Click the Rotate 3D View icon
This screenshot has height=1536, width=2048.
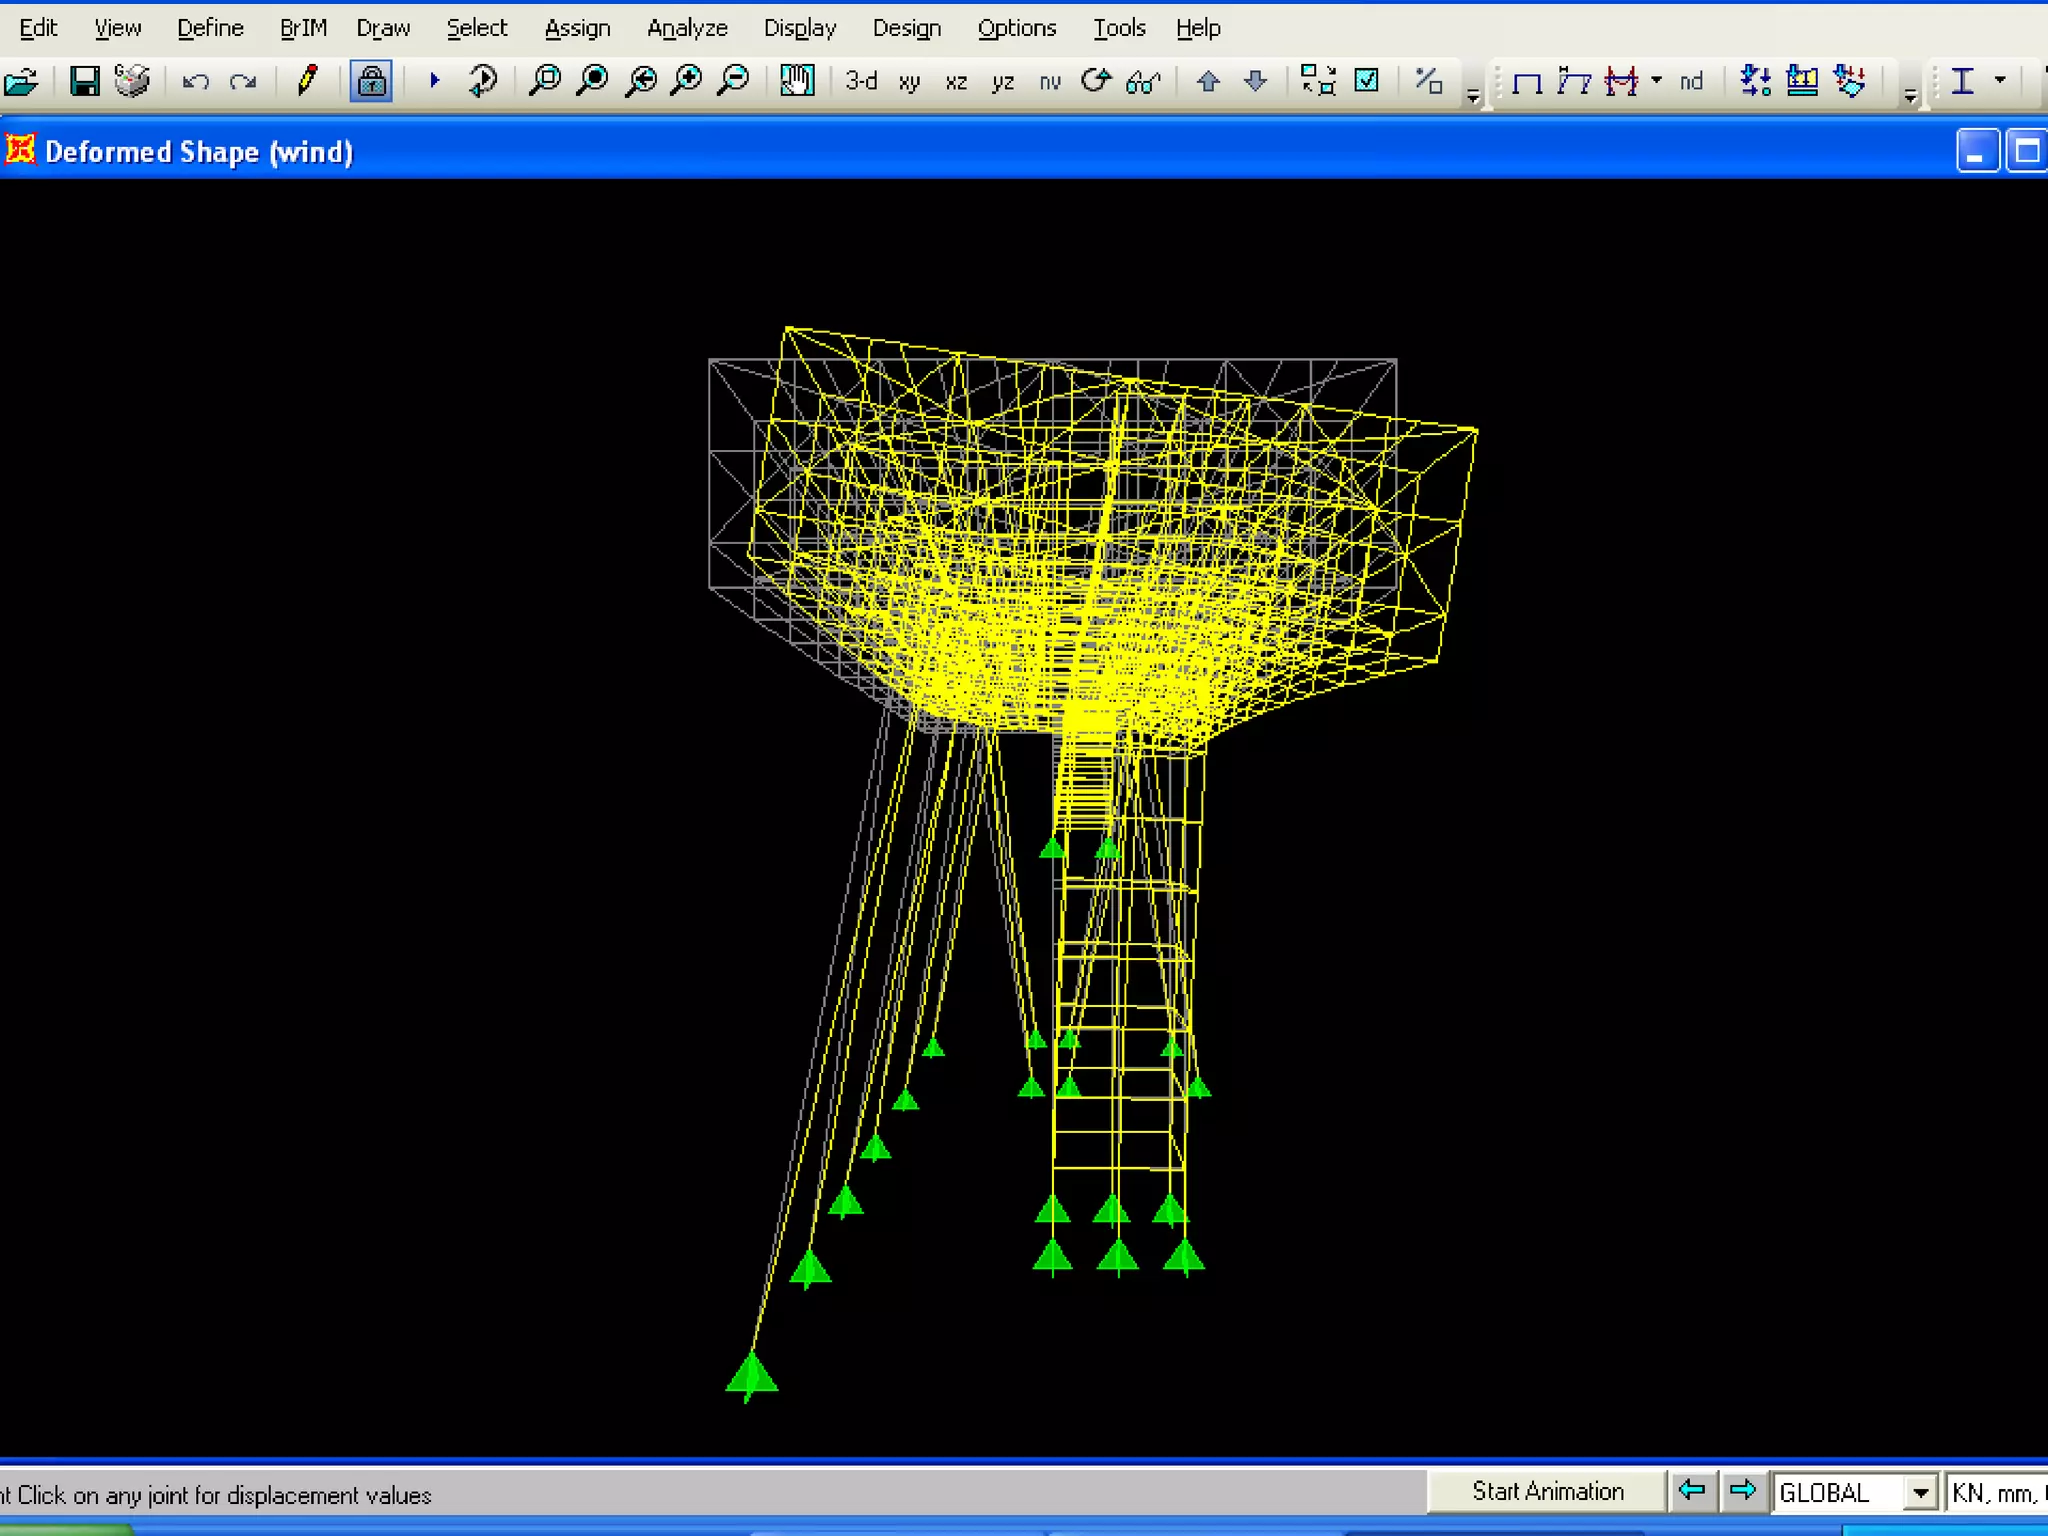1096,80
